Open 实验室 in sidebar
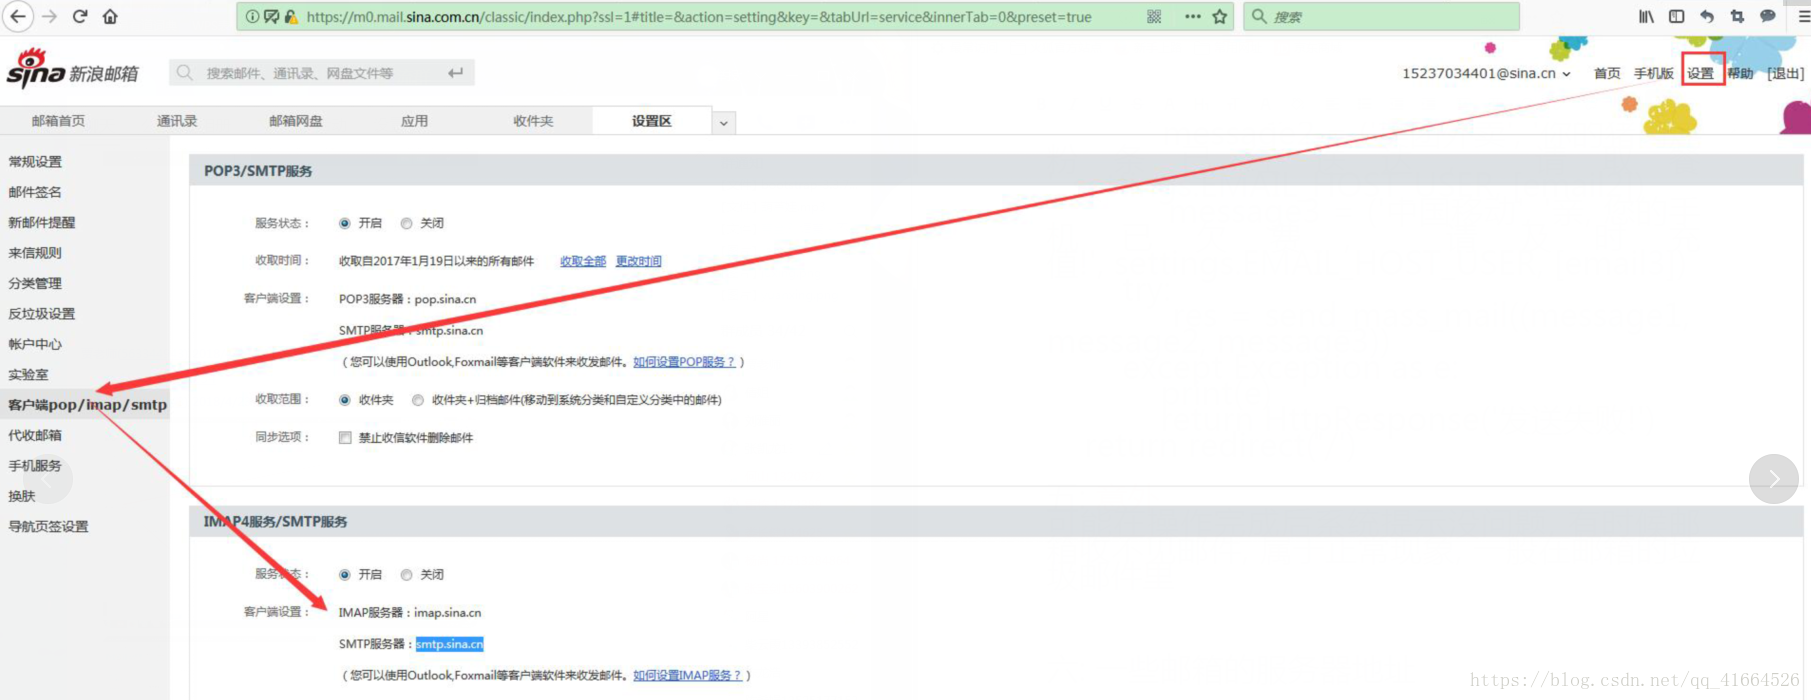 click(x=28, y=375)
